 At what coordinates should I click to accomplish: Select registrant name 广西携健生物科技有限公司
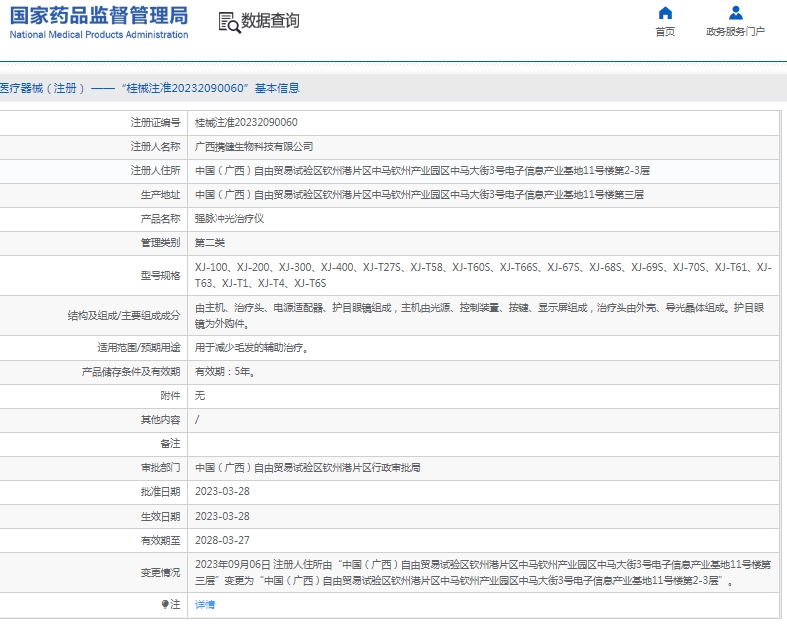(x=254, y=147)
